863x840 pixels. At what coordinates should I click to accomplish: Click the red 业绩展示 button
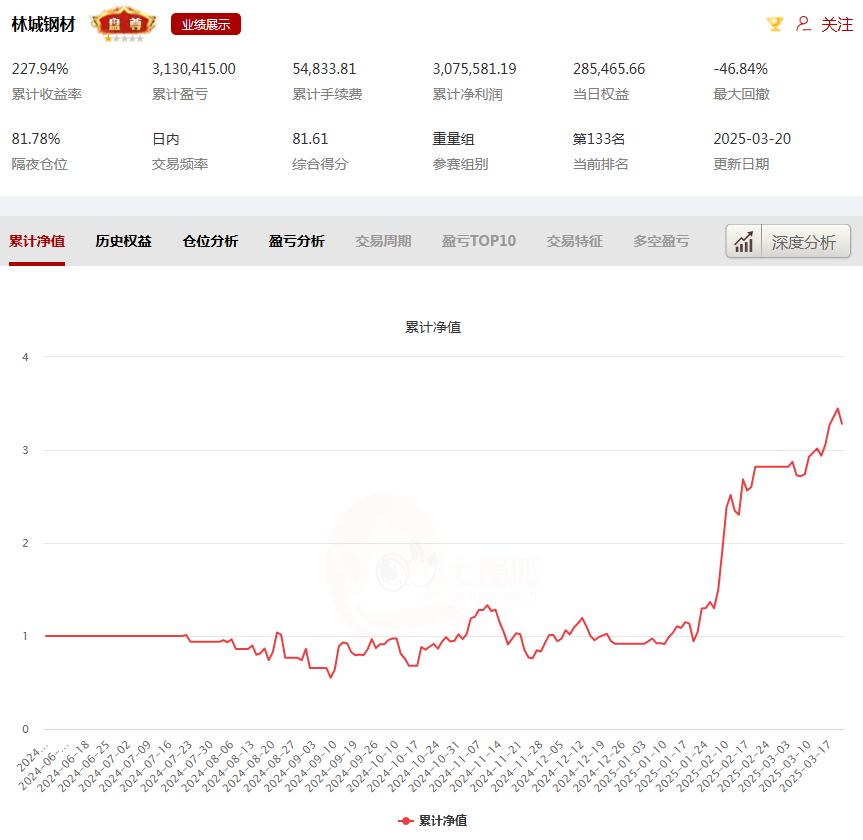click(x=206, y=24)
